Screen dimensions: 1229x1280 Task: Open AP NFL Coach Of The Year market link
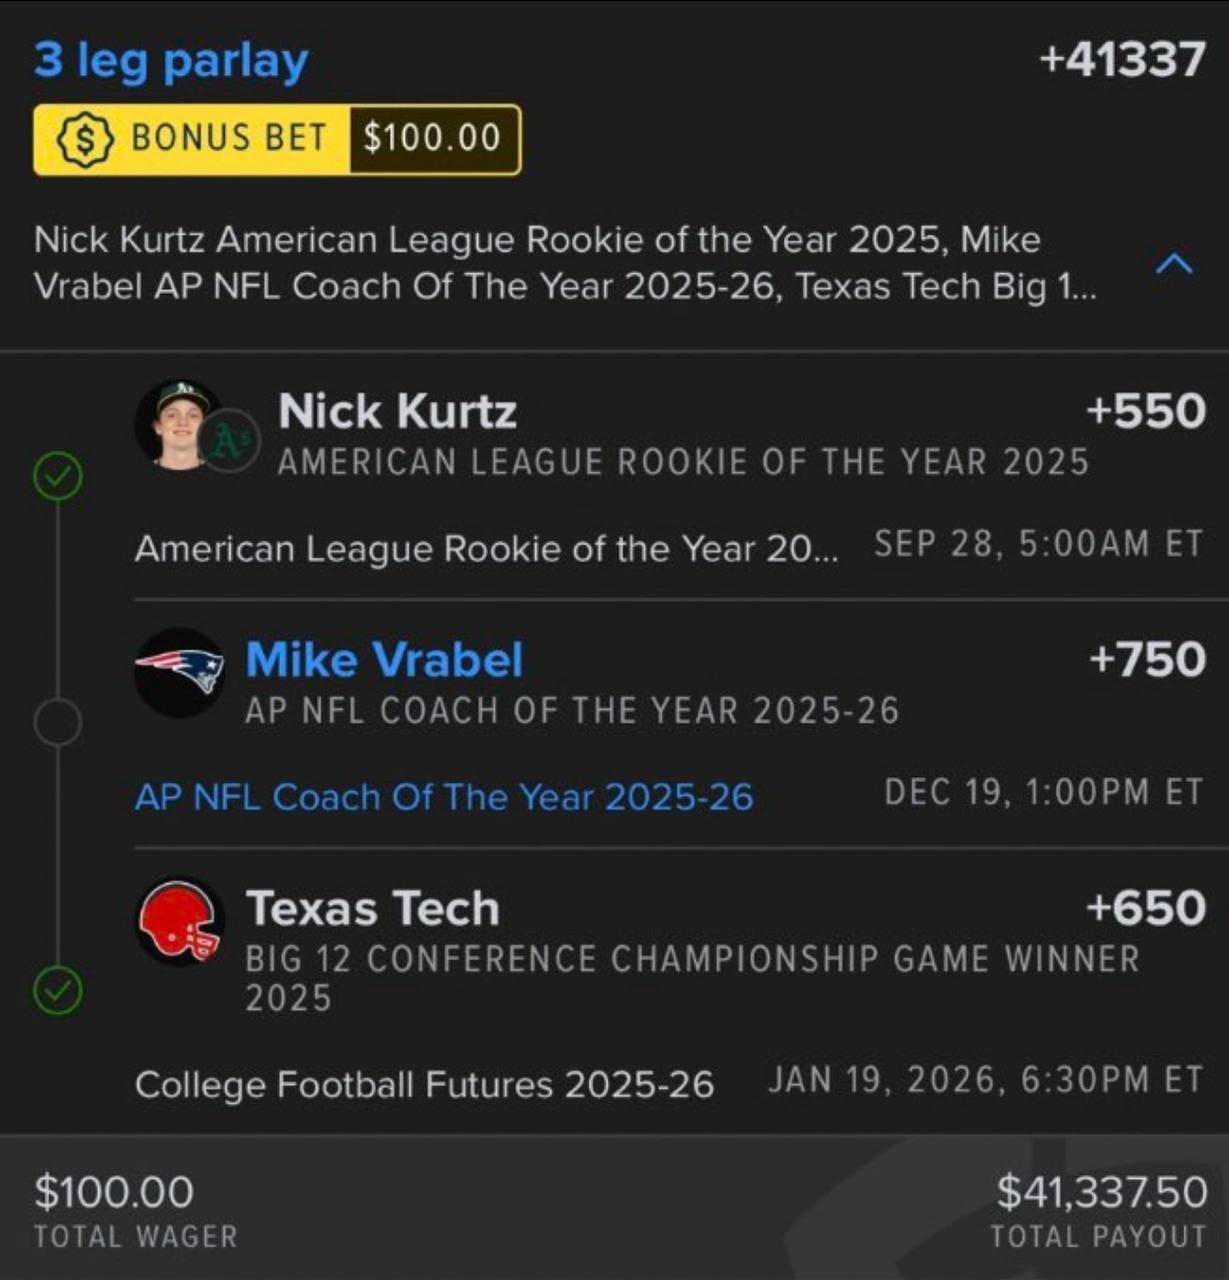pos(443,797)
